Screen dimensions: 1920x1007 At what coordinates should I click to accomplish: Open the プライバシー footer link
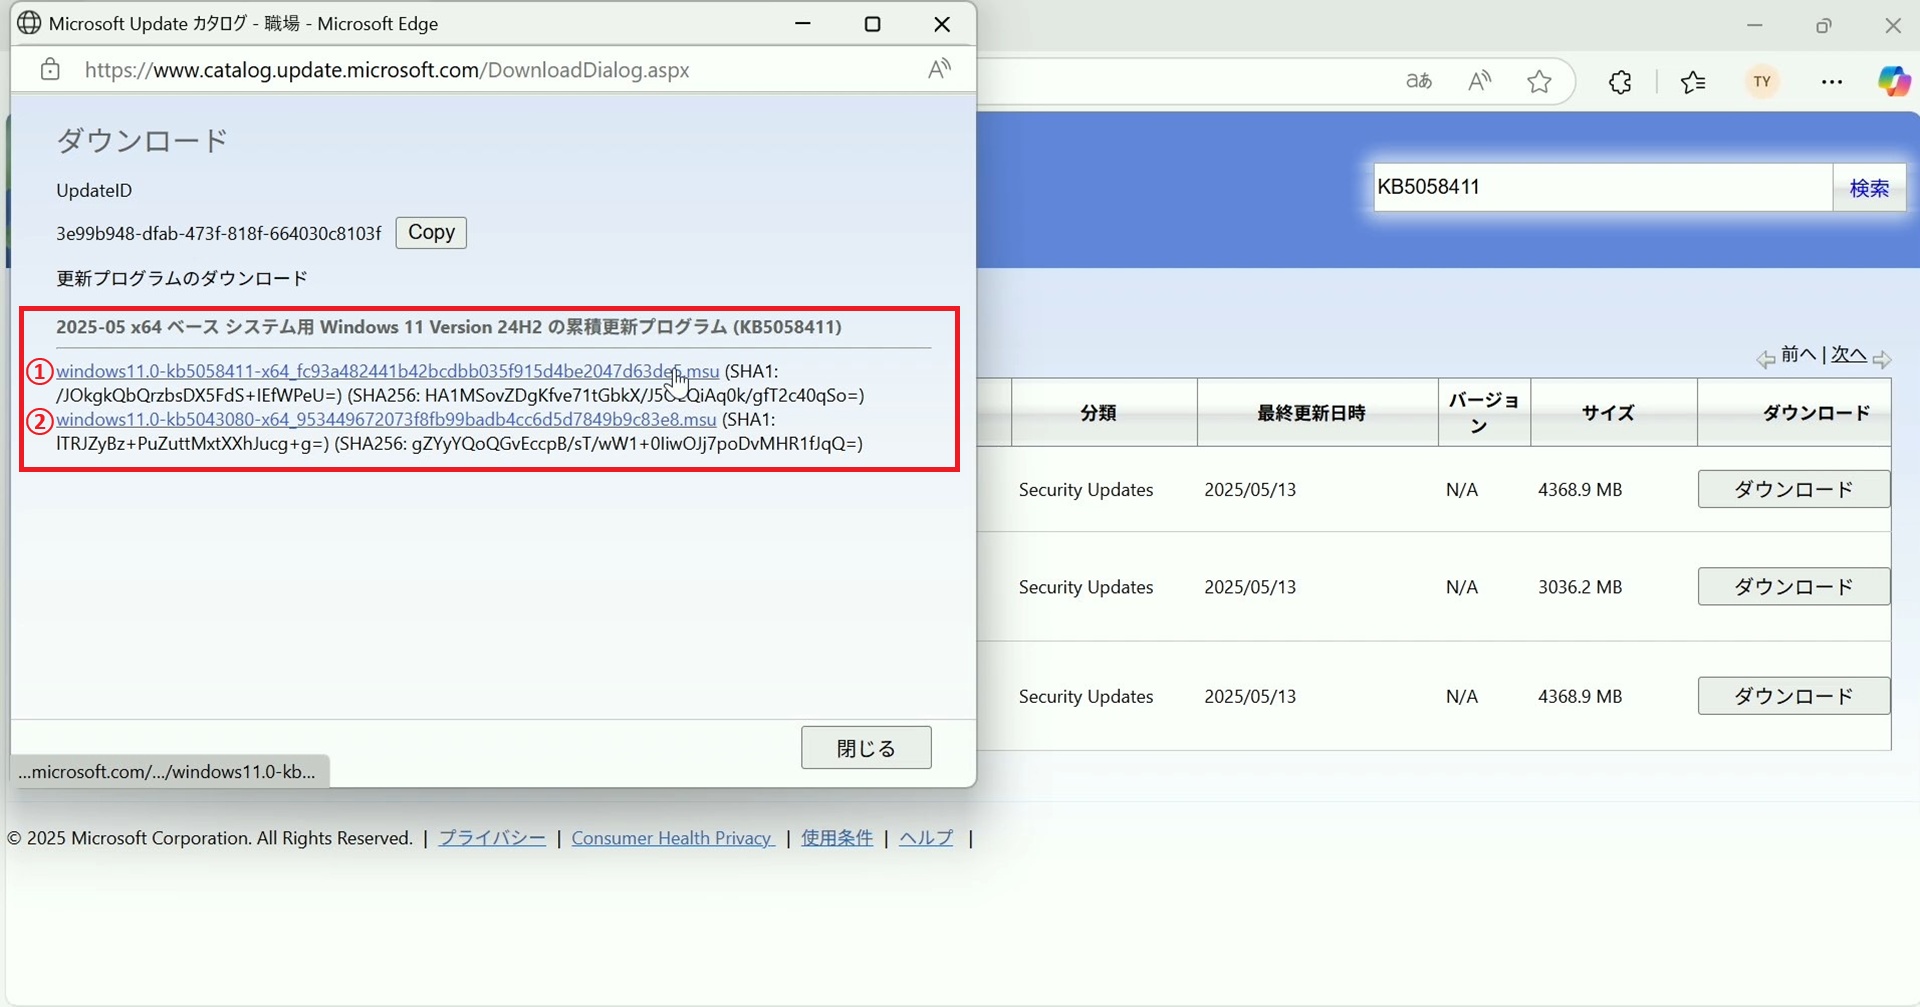[x=492, y=838]
